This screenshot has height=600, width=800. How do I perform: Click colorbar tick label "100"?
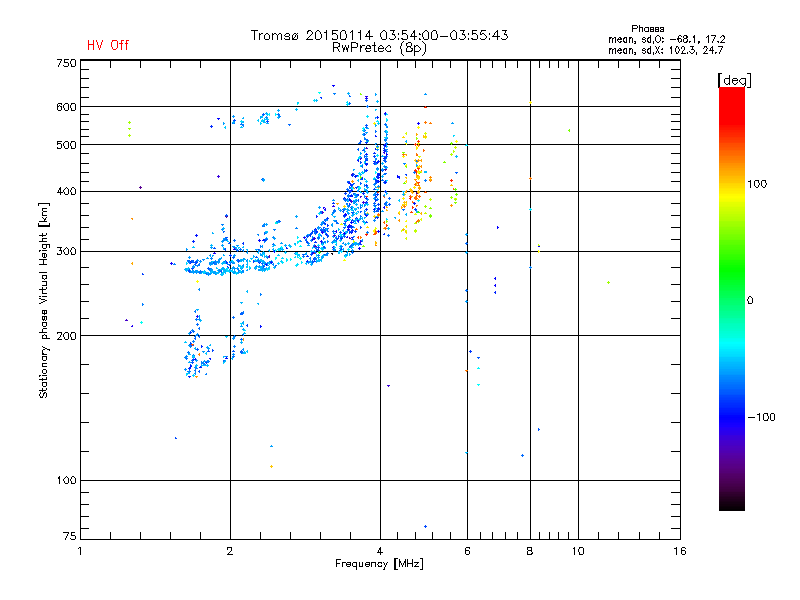click(x=757, y=184)
